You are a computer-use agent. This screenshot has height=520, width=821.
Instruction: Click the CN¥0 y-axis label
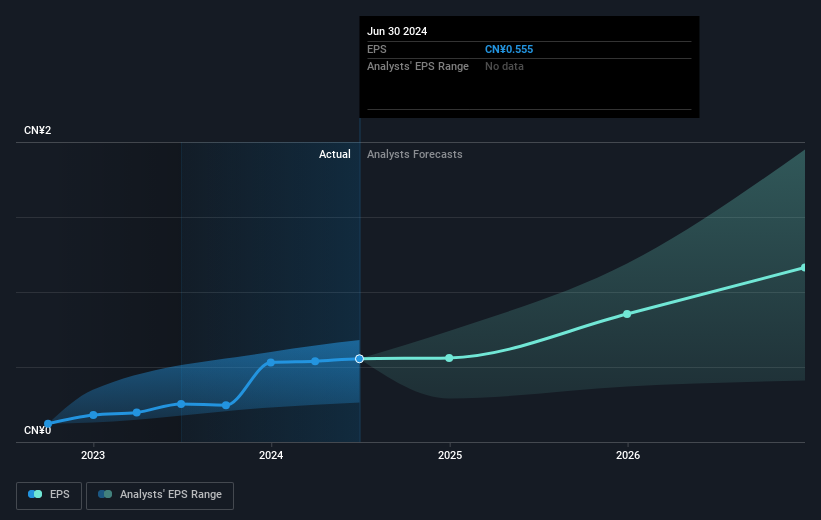(x=38, y=430)
